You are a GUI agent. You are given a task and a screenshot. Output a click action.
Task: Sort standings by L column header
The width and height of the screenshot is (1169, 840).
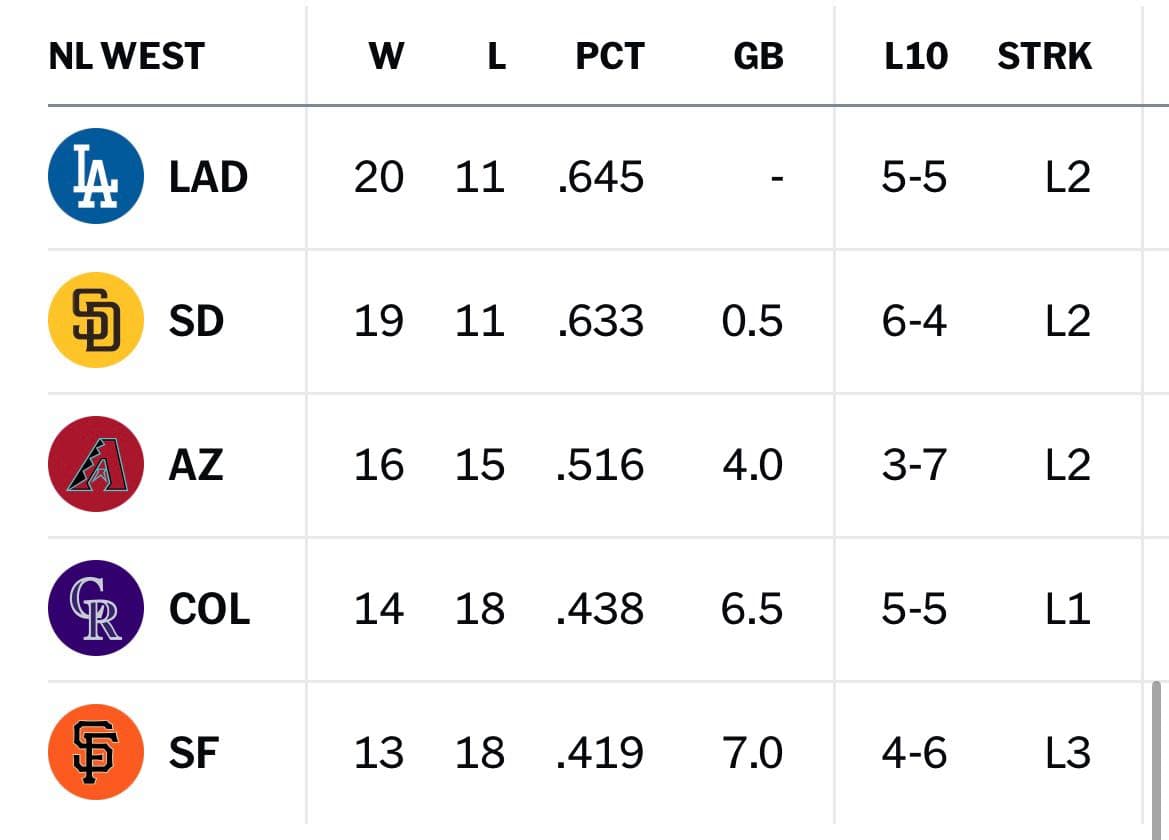(x=497, y=56)
